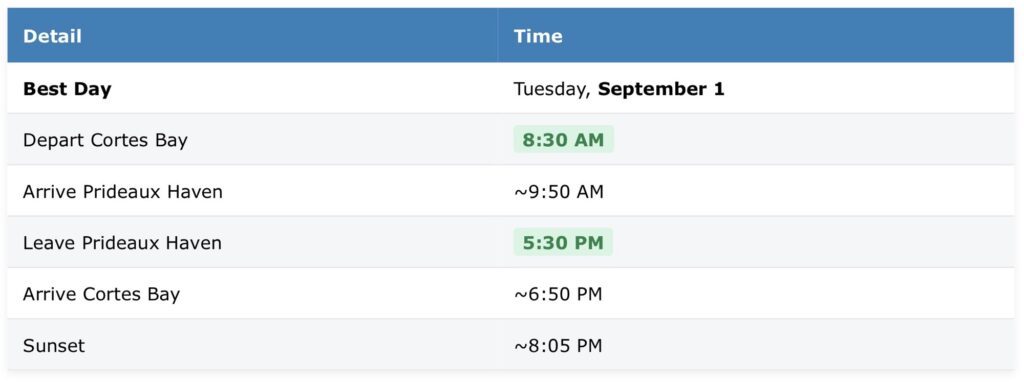Viewport: 1024px width, 382px height.
Task: Click the word Tuesday in Best Day row
Action: click(x=551, y=89)
